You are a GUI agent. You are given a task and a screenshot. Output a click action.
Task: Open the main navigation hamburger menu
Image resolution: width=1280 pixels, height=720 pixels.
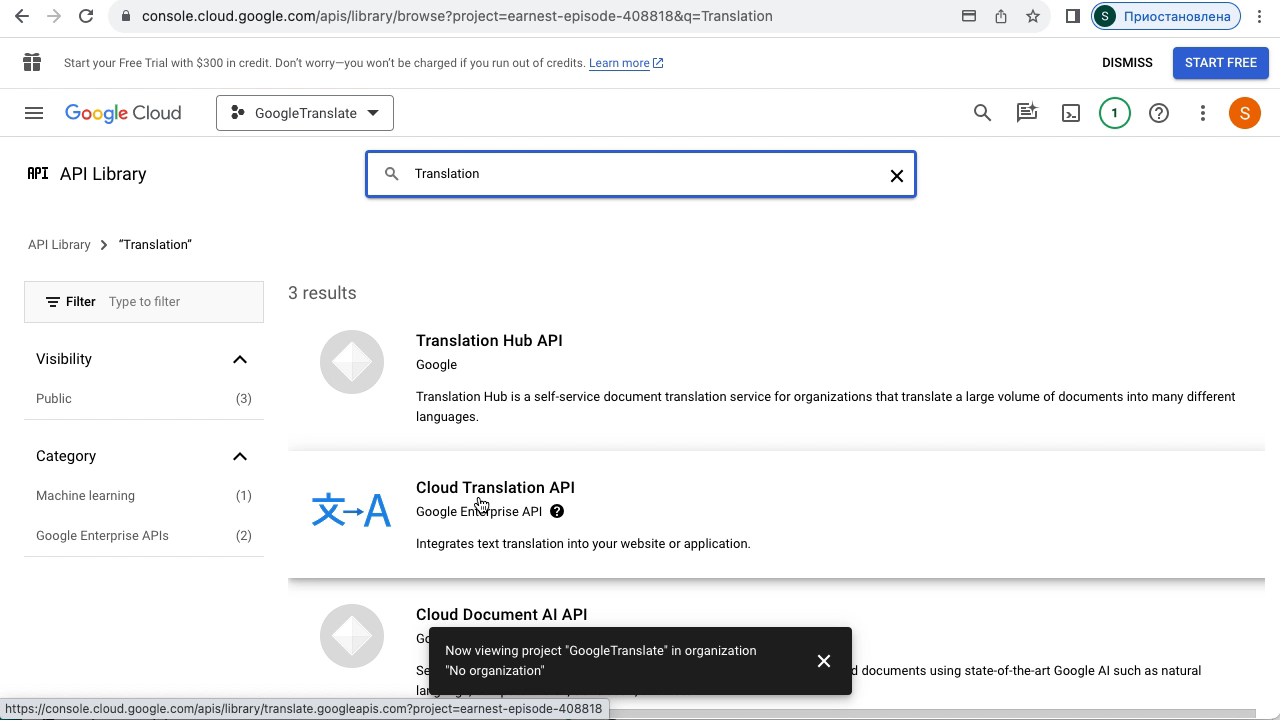34,113
